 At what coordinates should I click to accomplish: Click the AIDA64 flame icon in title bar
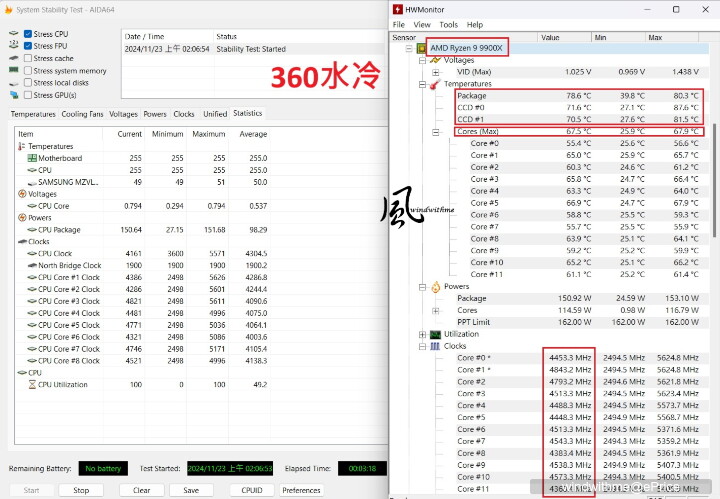[8, 9]
